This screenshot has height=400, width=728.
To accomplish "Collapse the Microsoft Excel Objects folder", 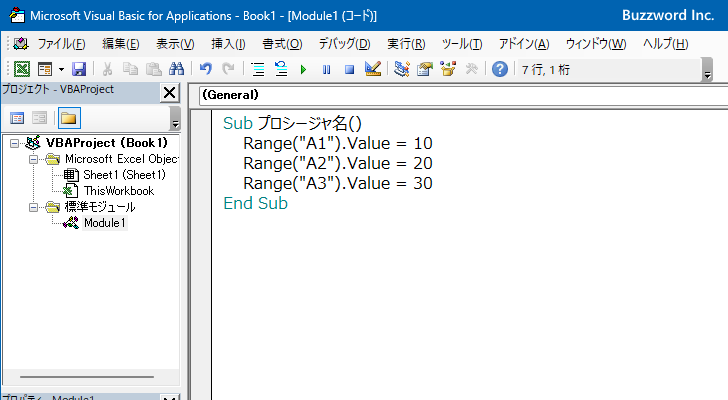I will 33,160.
